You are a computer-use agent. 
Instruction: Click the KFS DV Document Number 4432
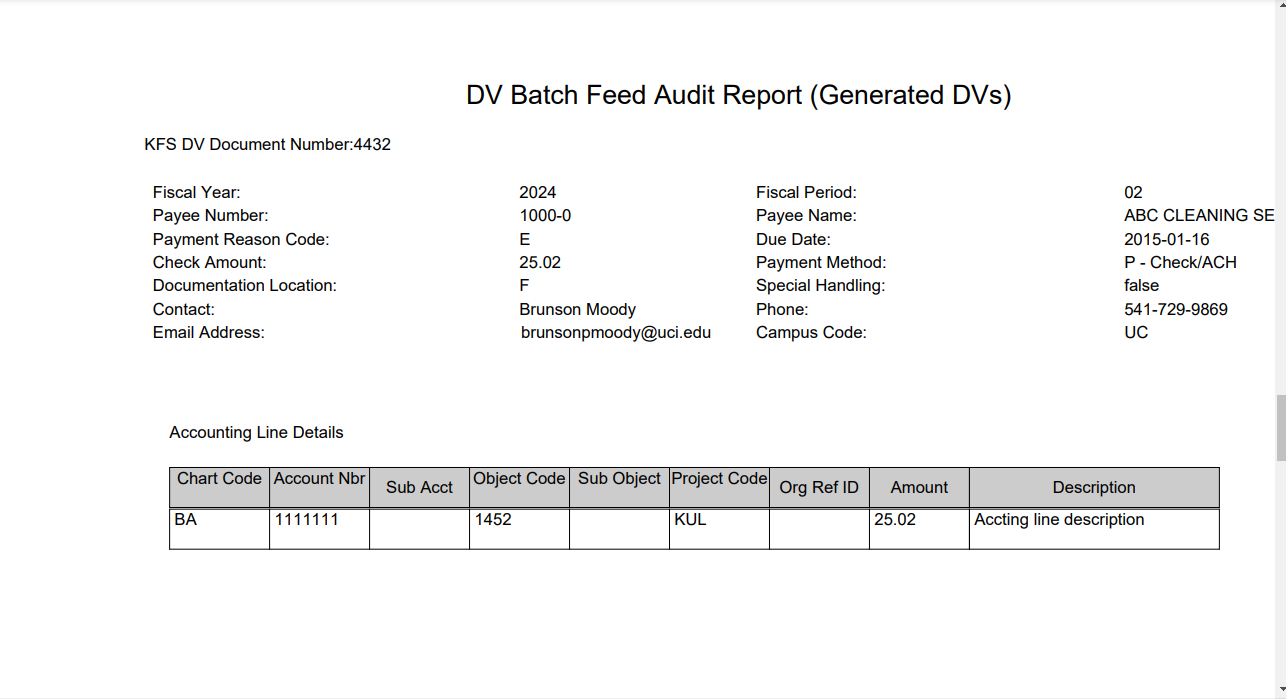coord(267,144)
